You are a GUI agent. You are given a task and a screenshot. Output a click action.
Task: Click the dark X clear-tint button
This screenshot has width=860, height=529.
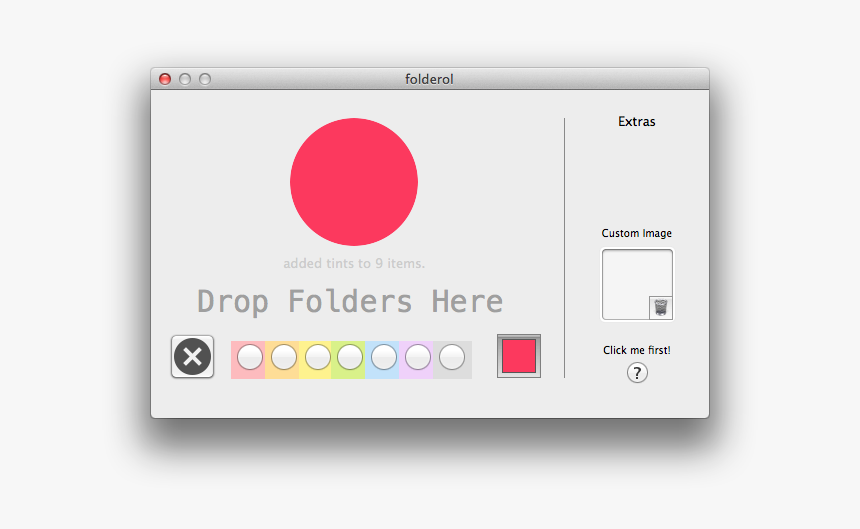pyautogui.click(x=193, y=357)
